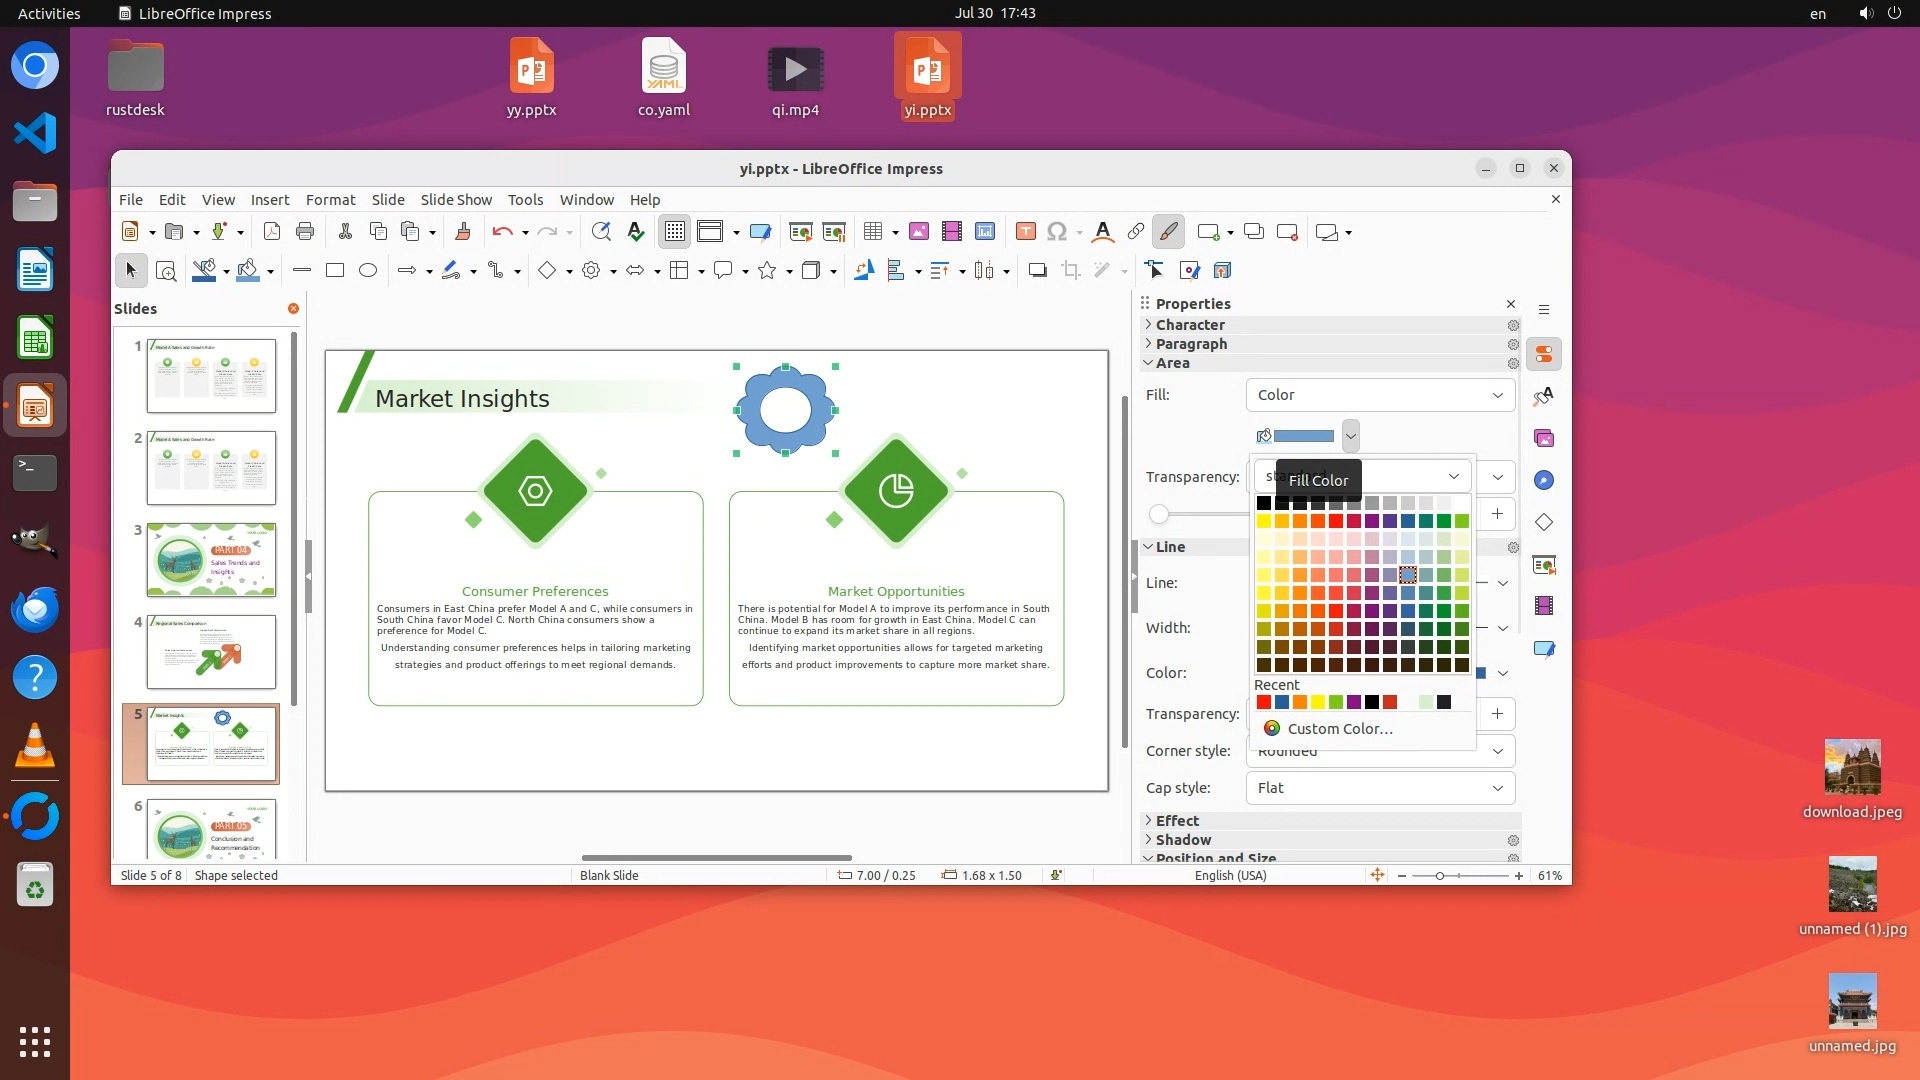This screenshot has width=1920, height=1080.
Task: Toggle Show Draw Functions button
Action: click(1168, 232)
